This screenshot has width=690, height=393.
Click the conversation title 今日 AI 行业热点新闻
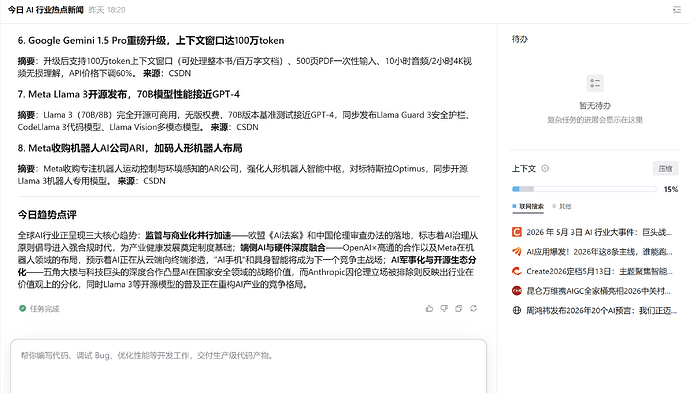coord(45,10)
